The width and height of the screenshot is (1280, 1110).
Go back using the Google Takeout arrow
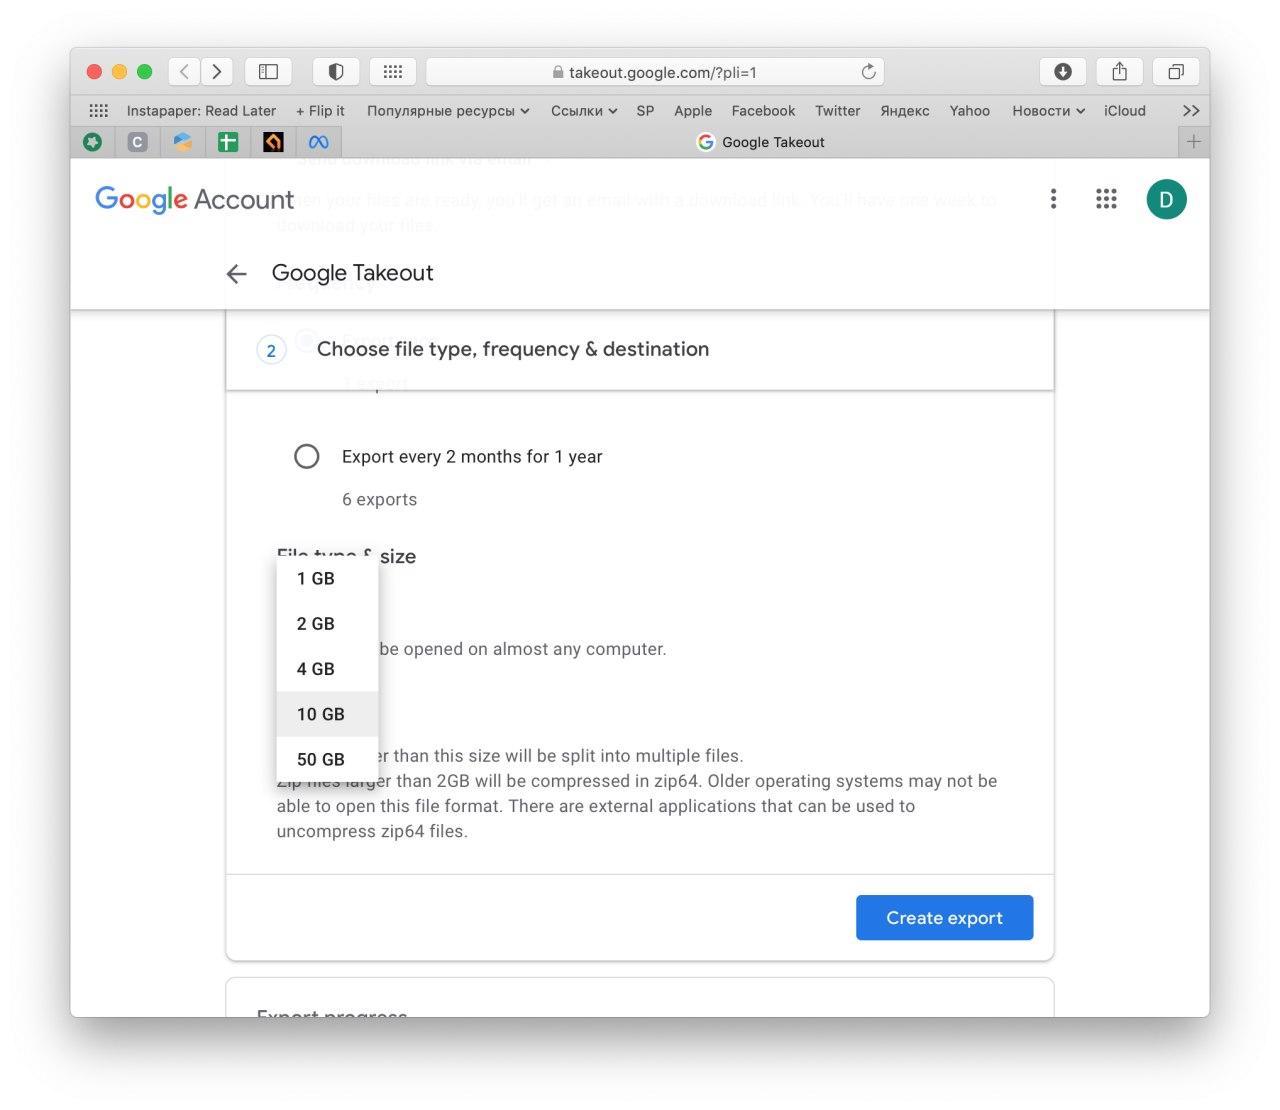[236, 273]
